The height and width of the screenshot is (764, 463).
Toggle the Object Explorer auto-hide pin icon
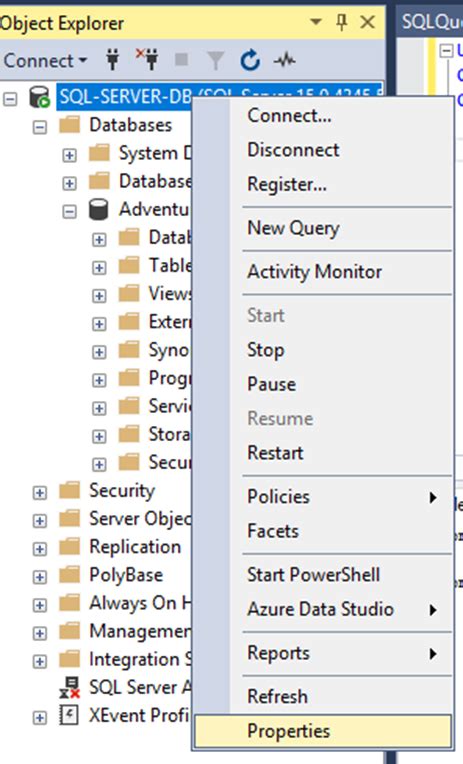click(x=342, y=22)
